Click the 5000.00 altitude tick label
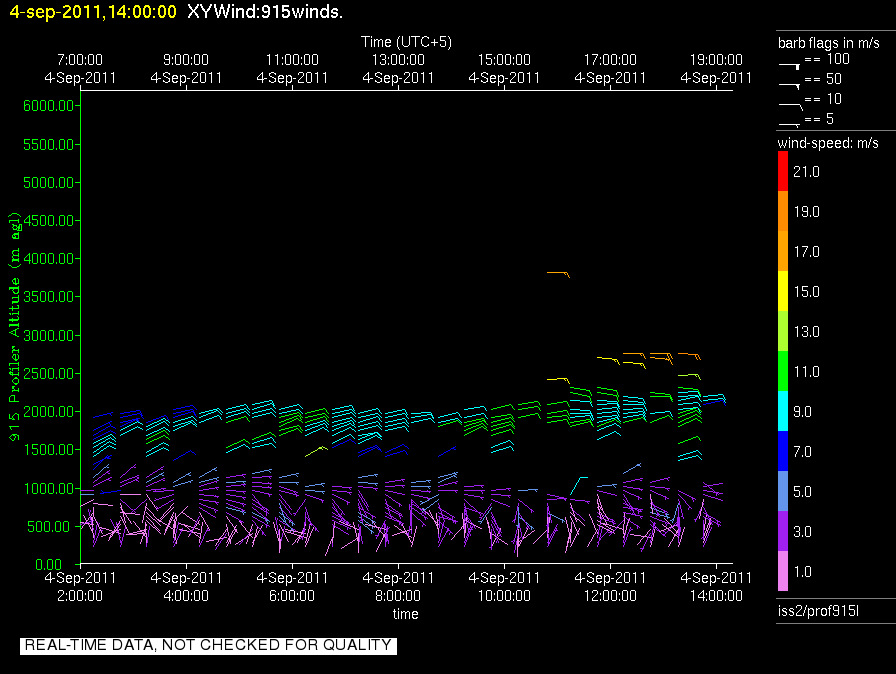 [x=48, y=183]
